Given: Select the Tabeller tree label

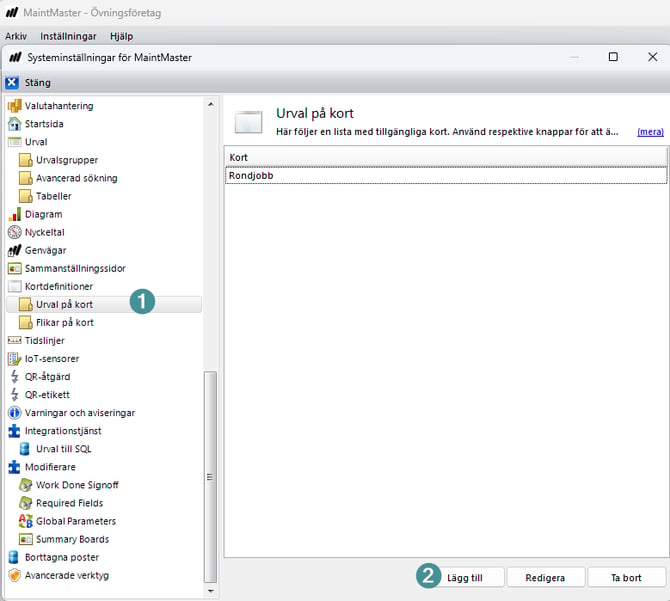Looking at the screenshot, I should pyautogui.click(x=53, y=196).
